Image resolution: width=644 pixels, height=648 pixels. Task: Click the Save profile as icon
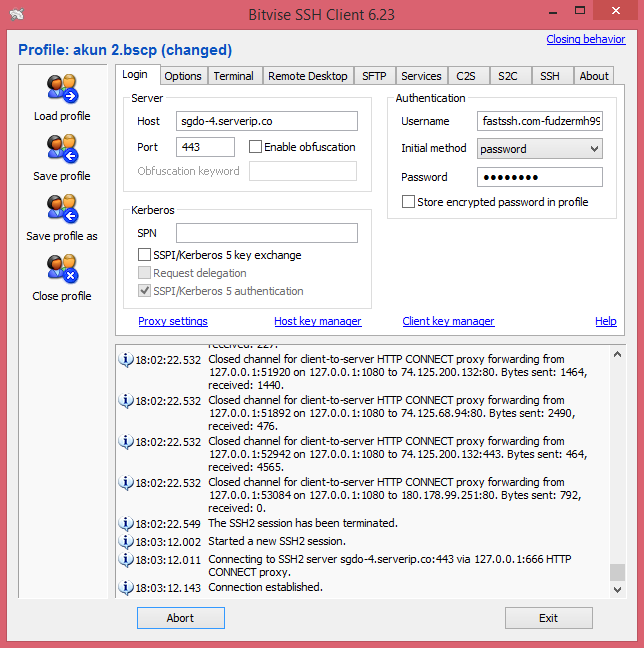click(x=62, y=209)
